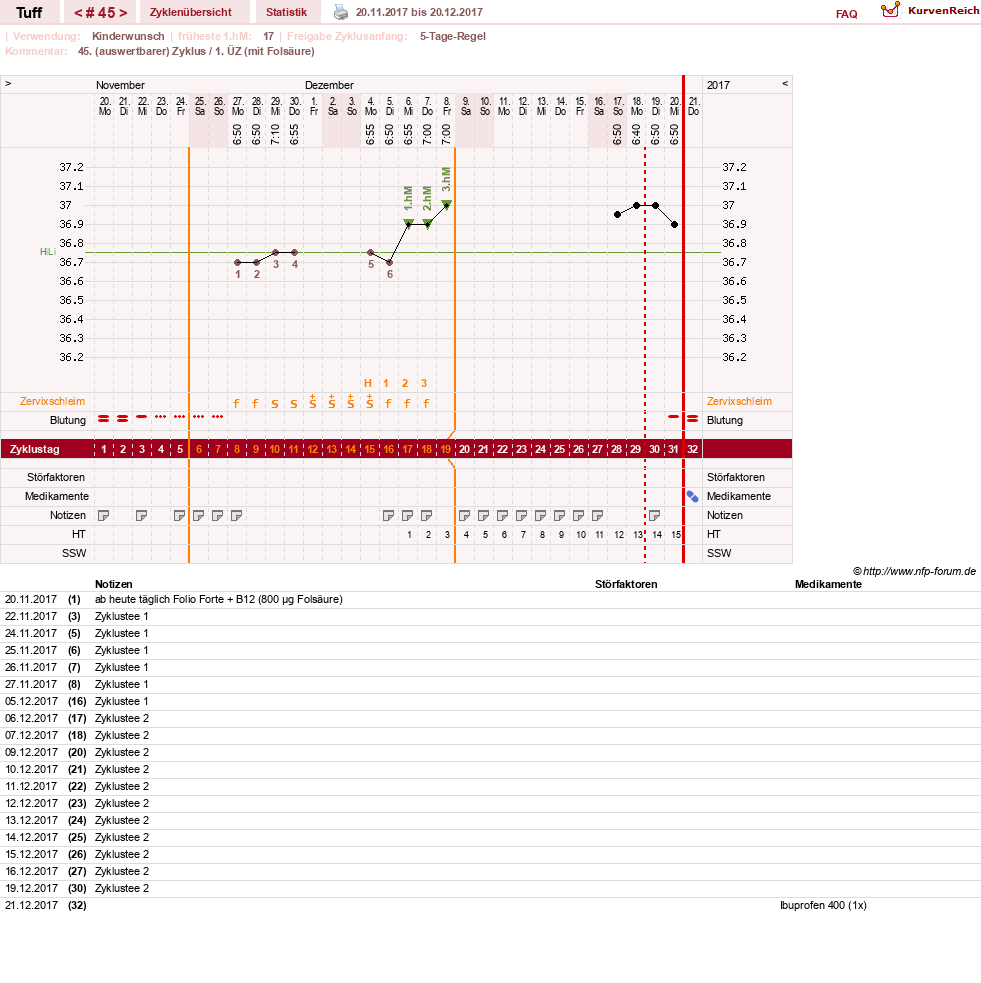
Task: Click the 1.hM green triangle marker
Action: (408, 223)
